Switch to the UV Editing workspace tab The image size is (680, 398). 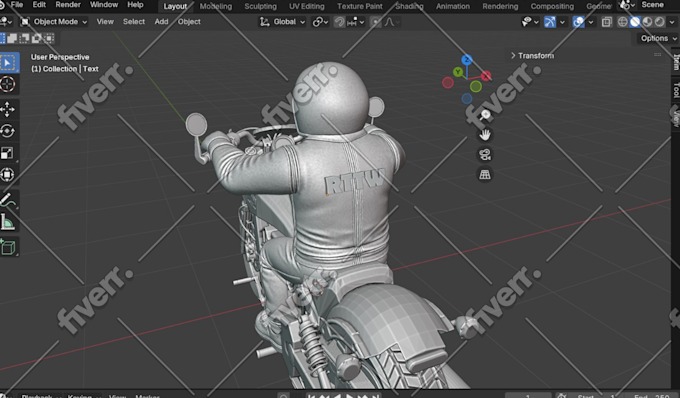coord(307,7)
